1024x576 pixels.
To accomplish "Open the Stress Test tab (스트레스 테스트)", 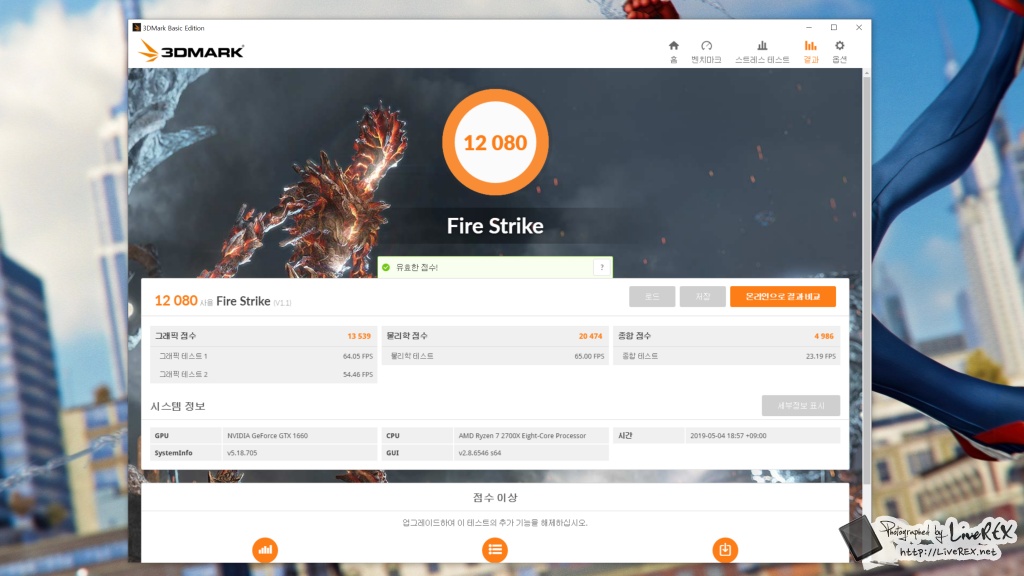I will point(761,52).
